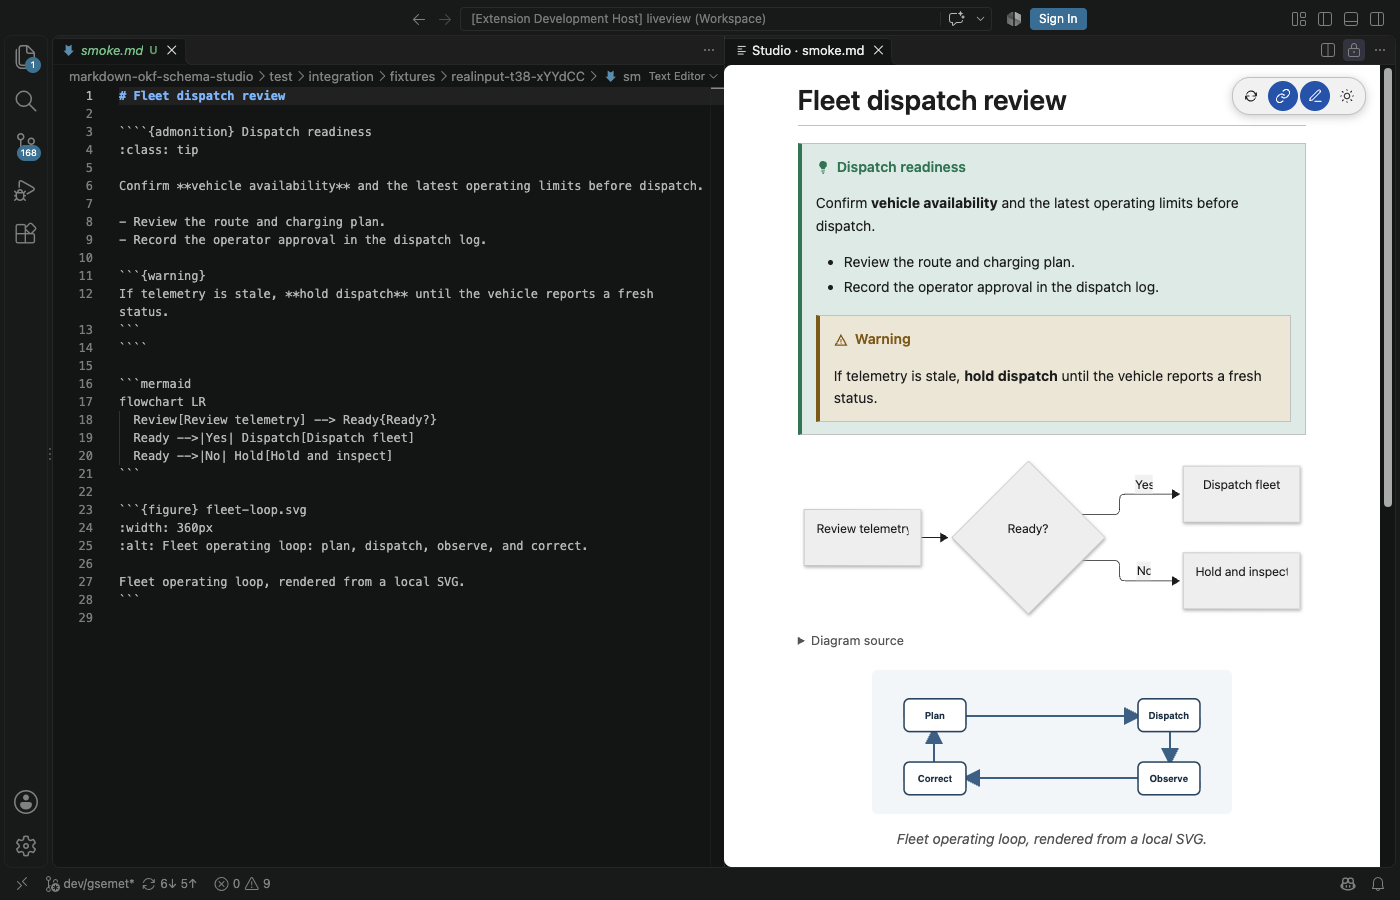Click the hexagon icon beside Sign In
This screenshot has width=1400, height=900.
tap(1014, 19)
